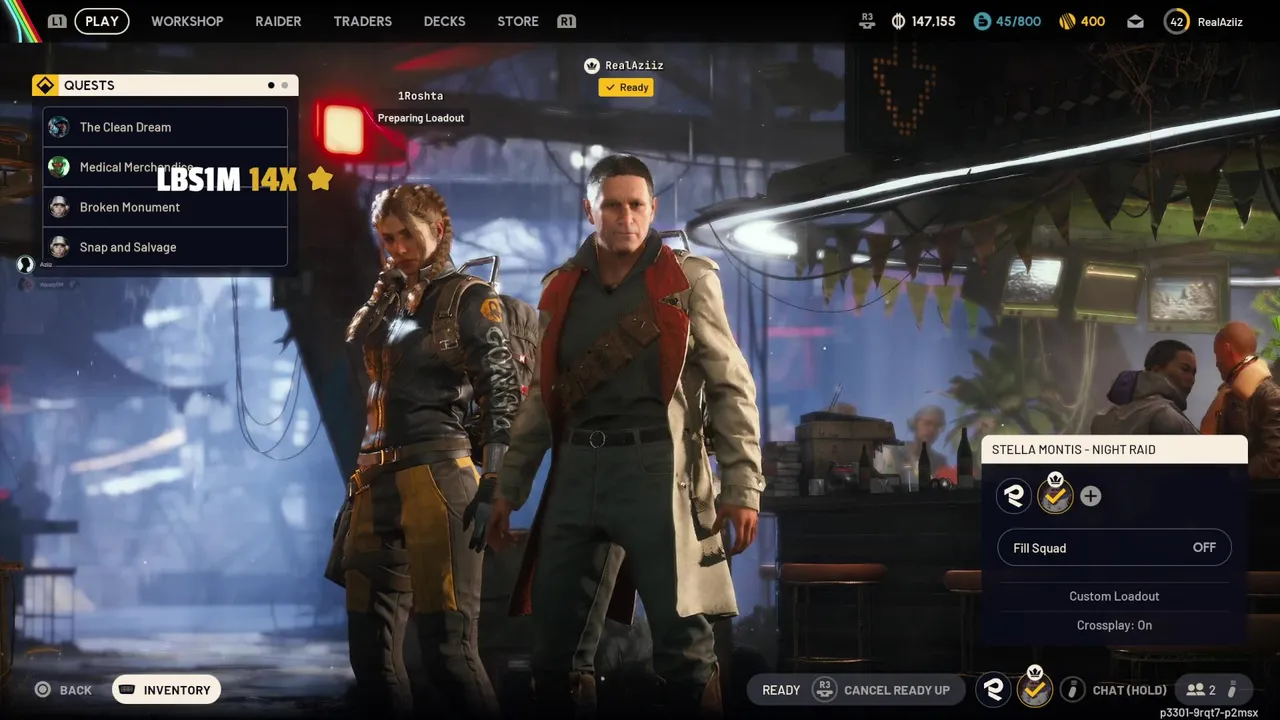1280x720 pixels.
Task: Click the R3 stick icon in the top bar
Action: [x=867, y=21]
